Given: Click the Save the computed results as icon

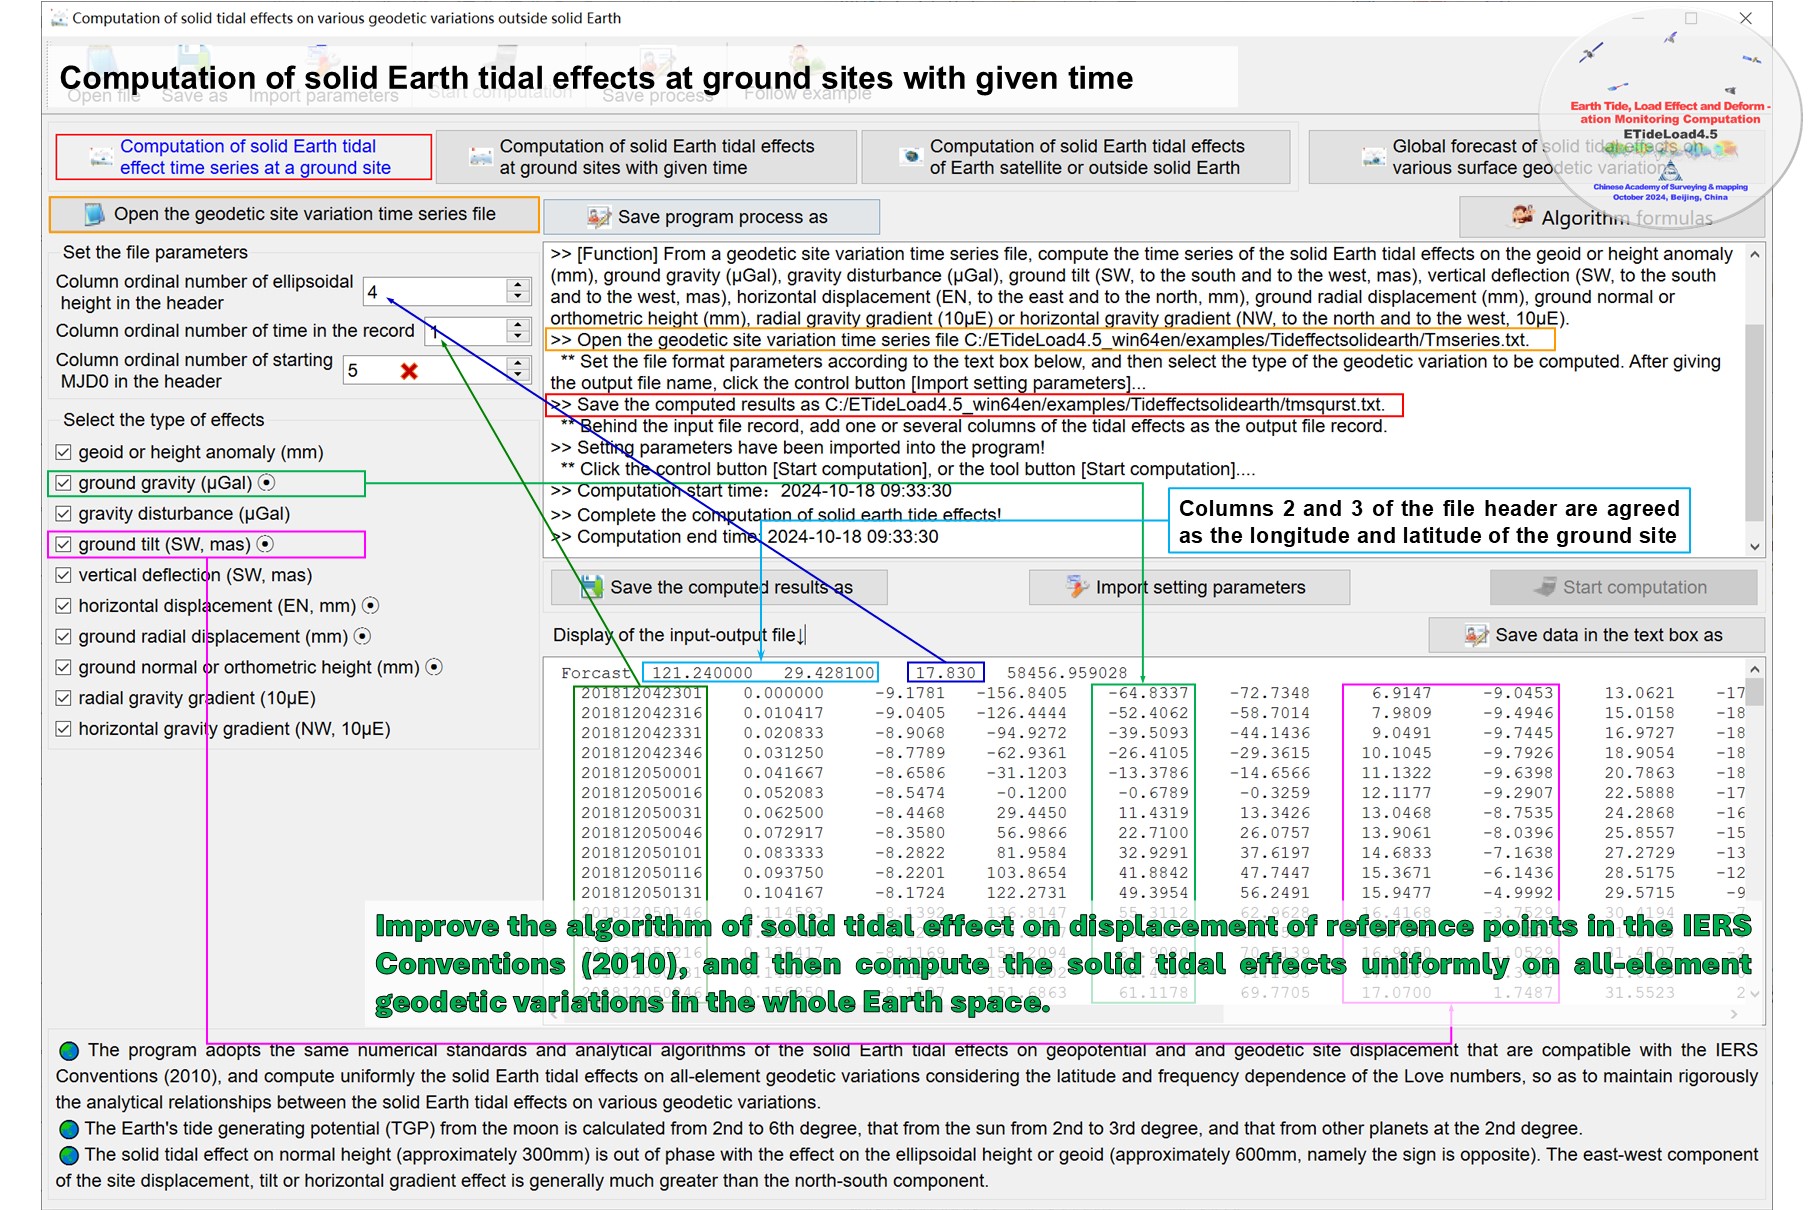Looking at the screenshot, I should 592,587.
